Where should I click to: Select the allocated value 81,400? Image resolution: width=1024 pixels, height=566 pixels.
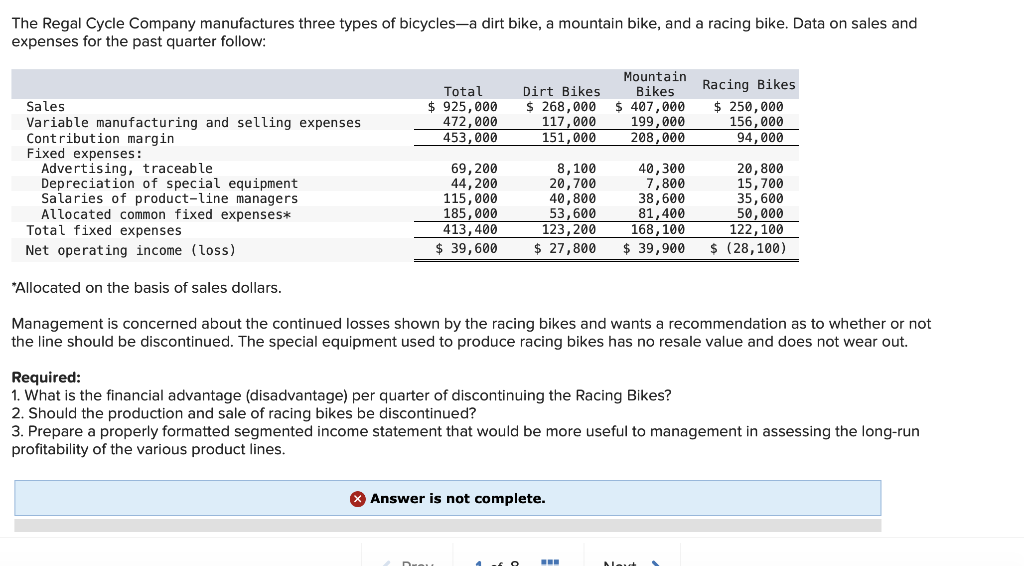coord(662,213)
